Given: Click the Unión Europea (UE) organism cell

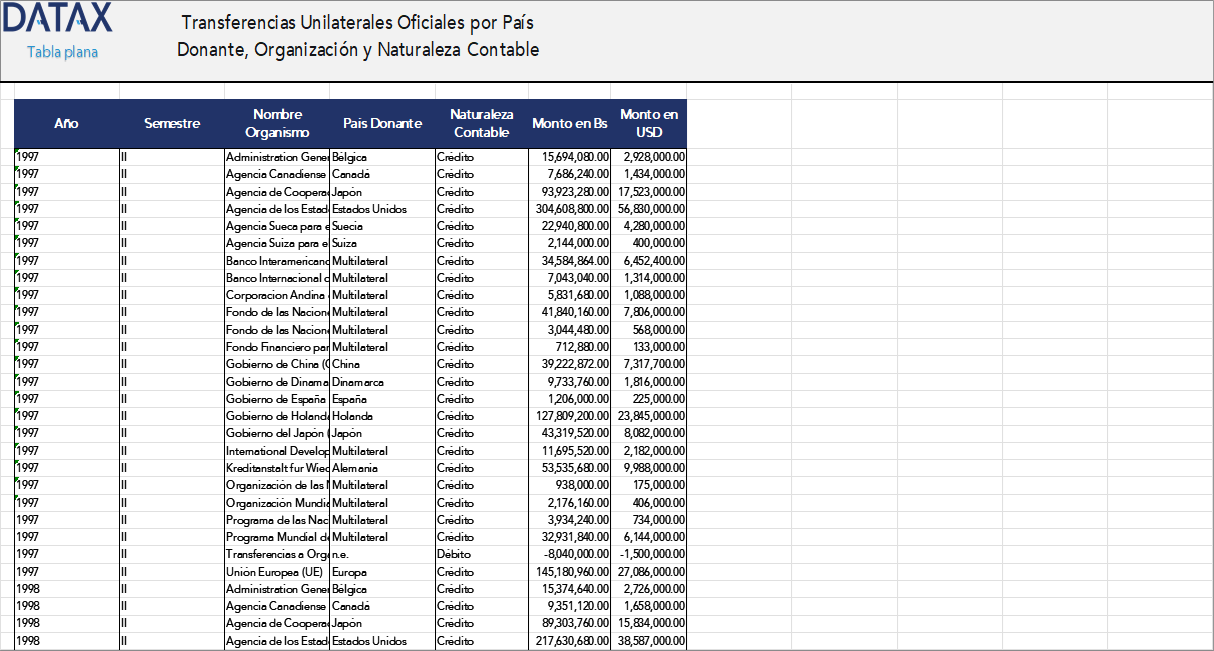Looking at the screenshot, I should tap(278, 571).
